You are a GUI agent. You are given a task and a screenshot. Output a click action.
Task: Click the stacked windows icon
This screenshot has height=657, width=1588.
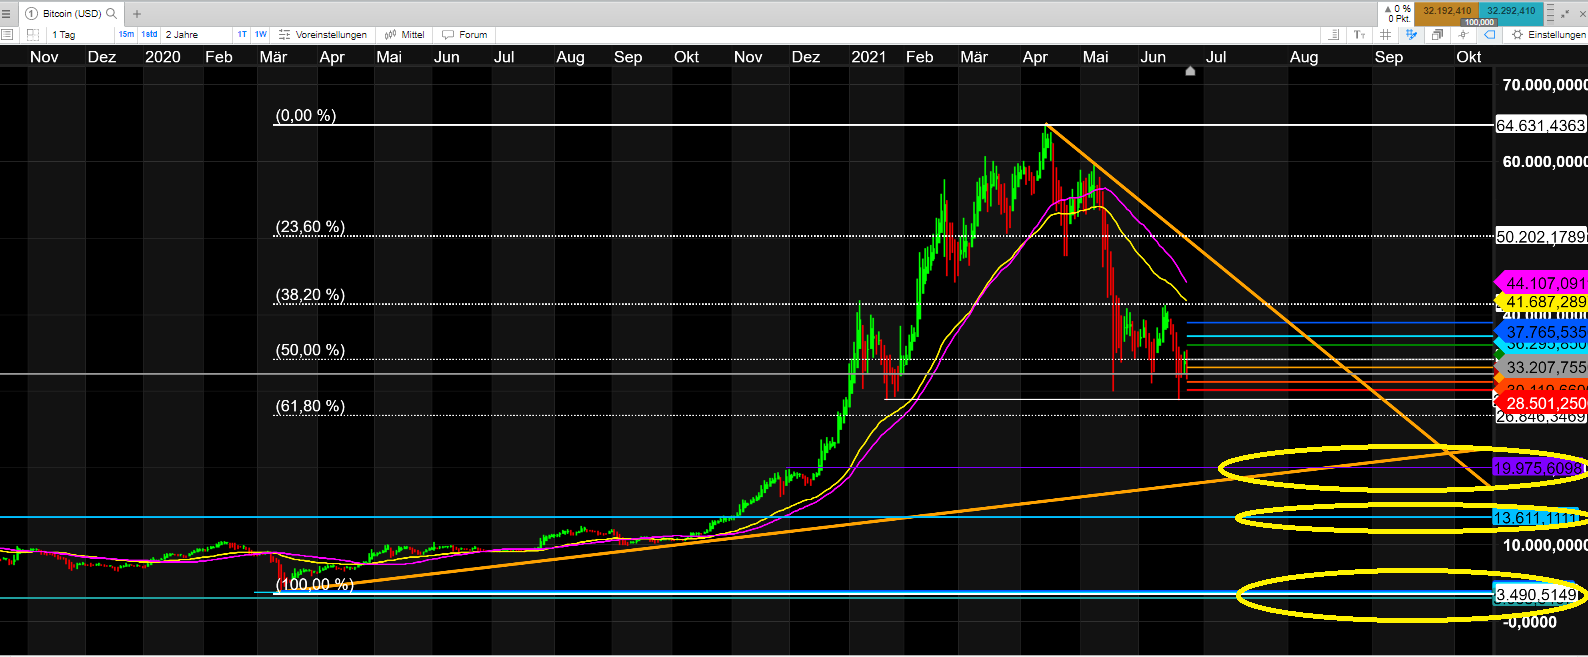click(1437, 35)
